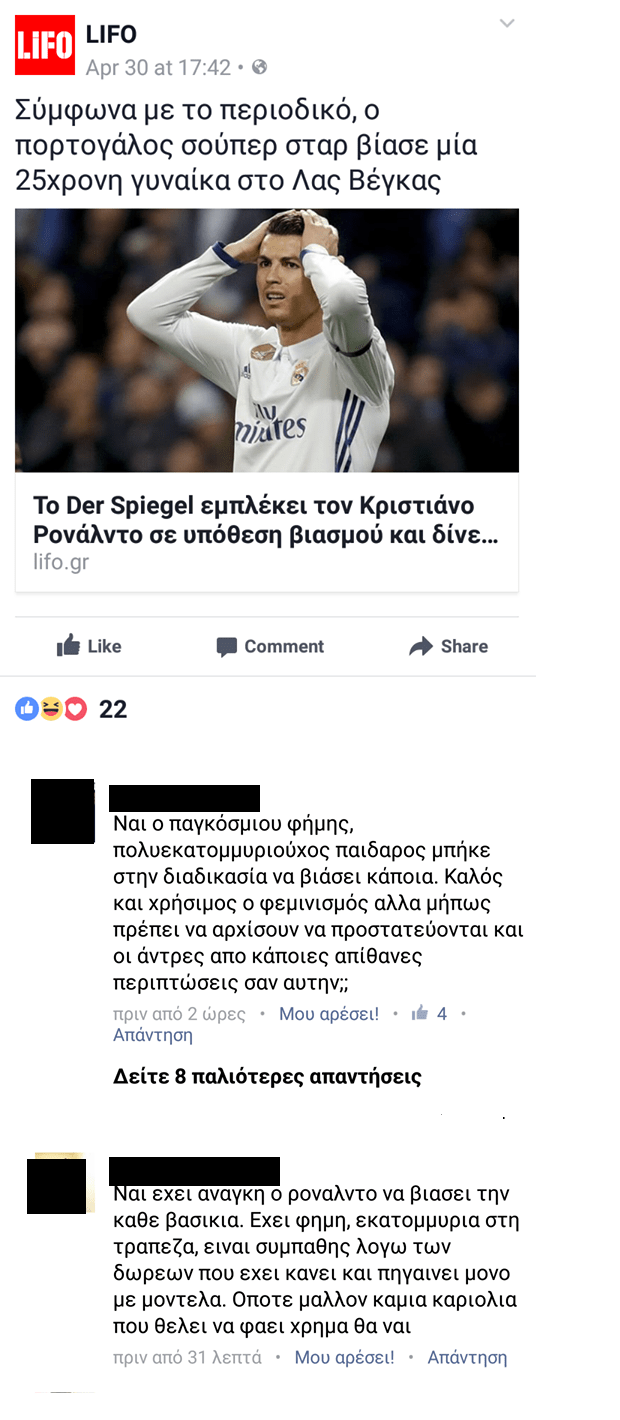Image resolution: width=620 pixels, height=1420 pixels.
Task: Open the Der Spiegel article headline
Action: (x=266, y=519)
